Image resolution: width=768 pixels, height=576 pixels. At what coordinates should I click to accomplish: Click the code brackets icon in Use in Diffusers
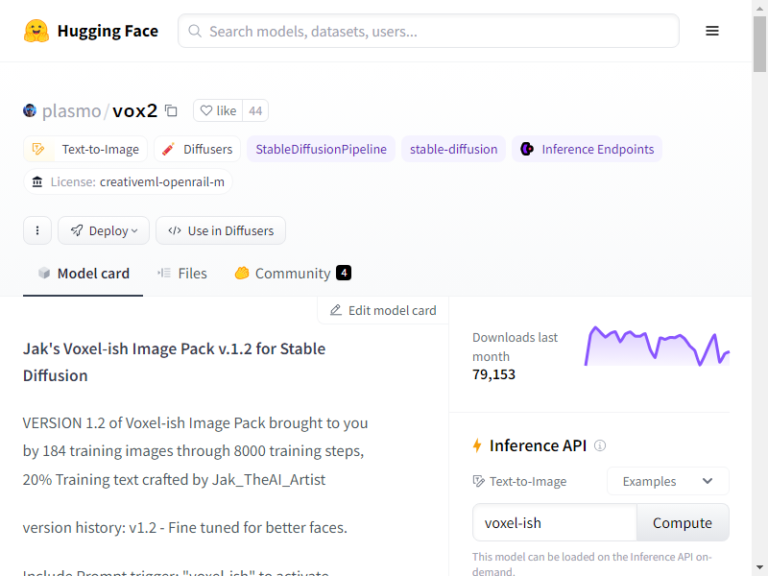pos(174,230)
